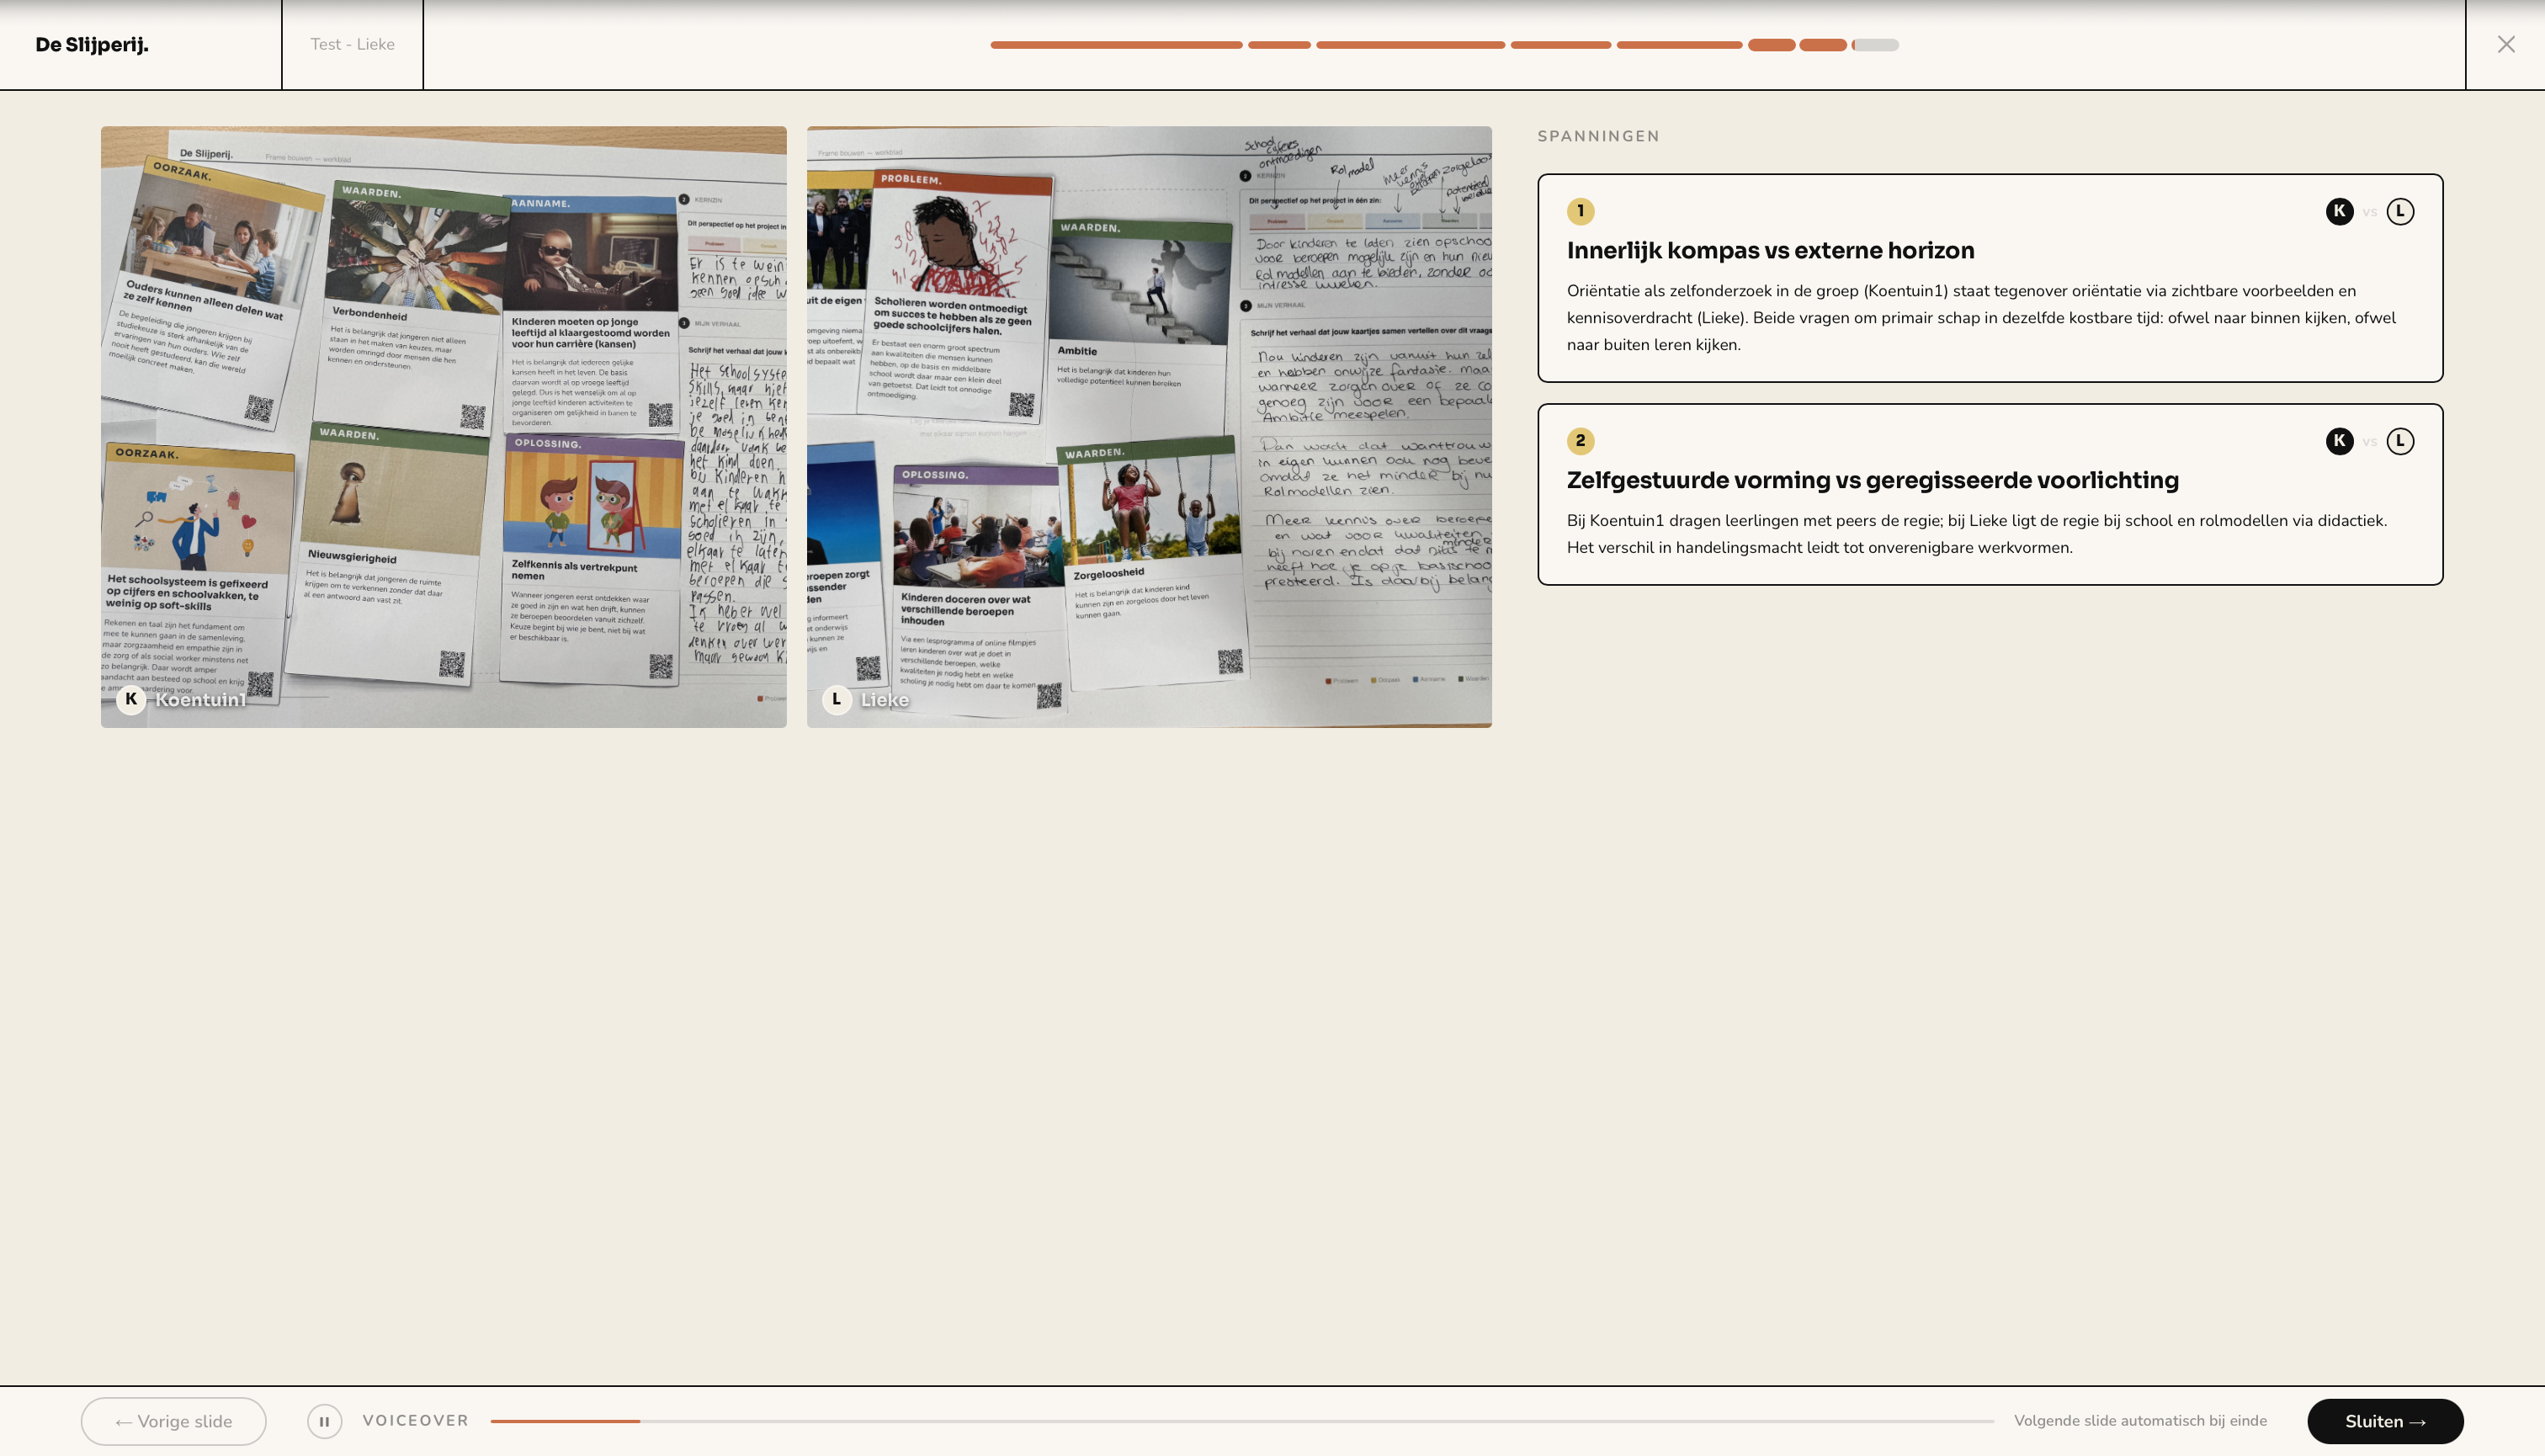Click L avatar in Zelfgestuurde vorming card
Screen dimensions: 2545x1456
2400,441
